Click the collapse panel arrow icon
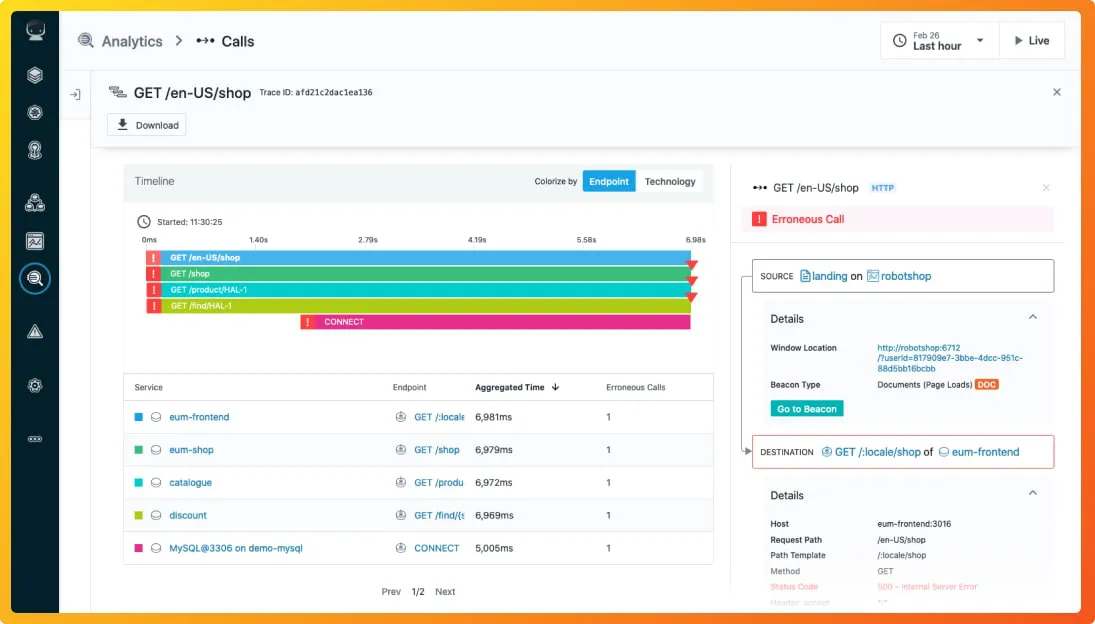1095x624 pixels. point(75,94)
